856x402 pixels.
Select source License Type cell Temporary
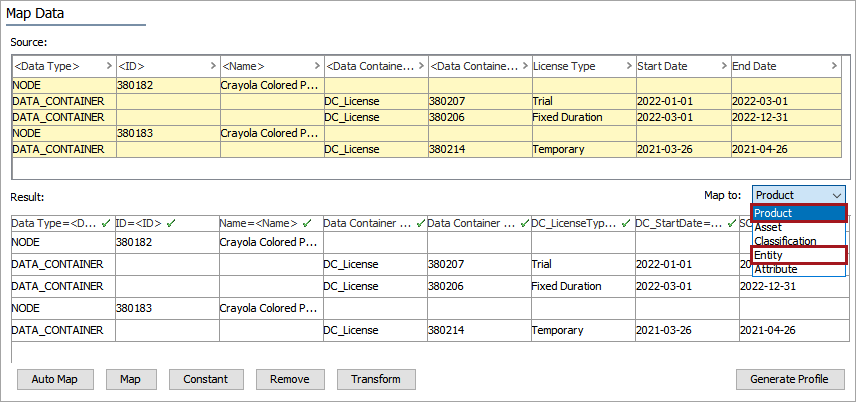click(584, 149)
